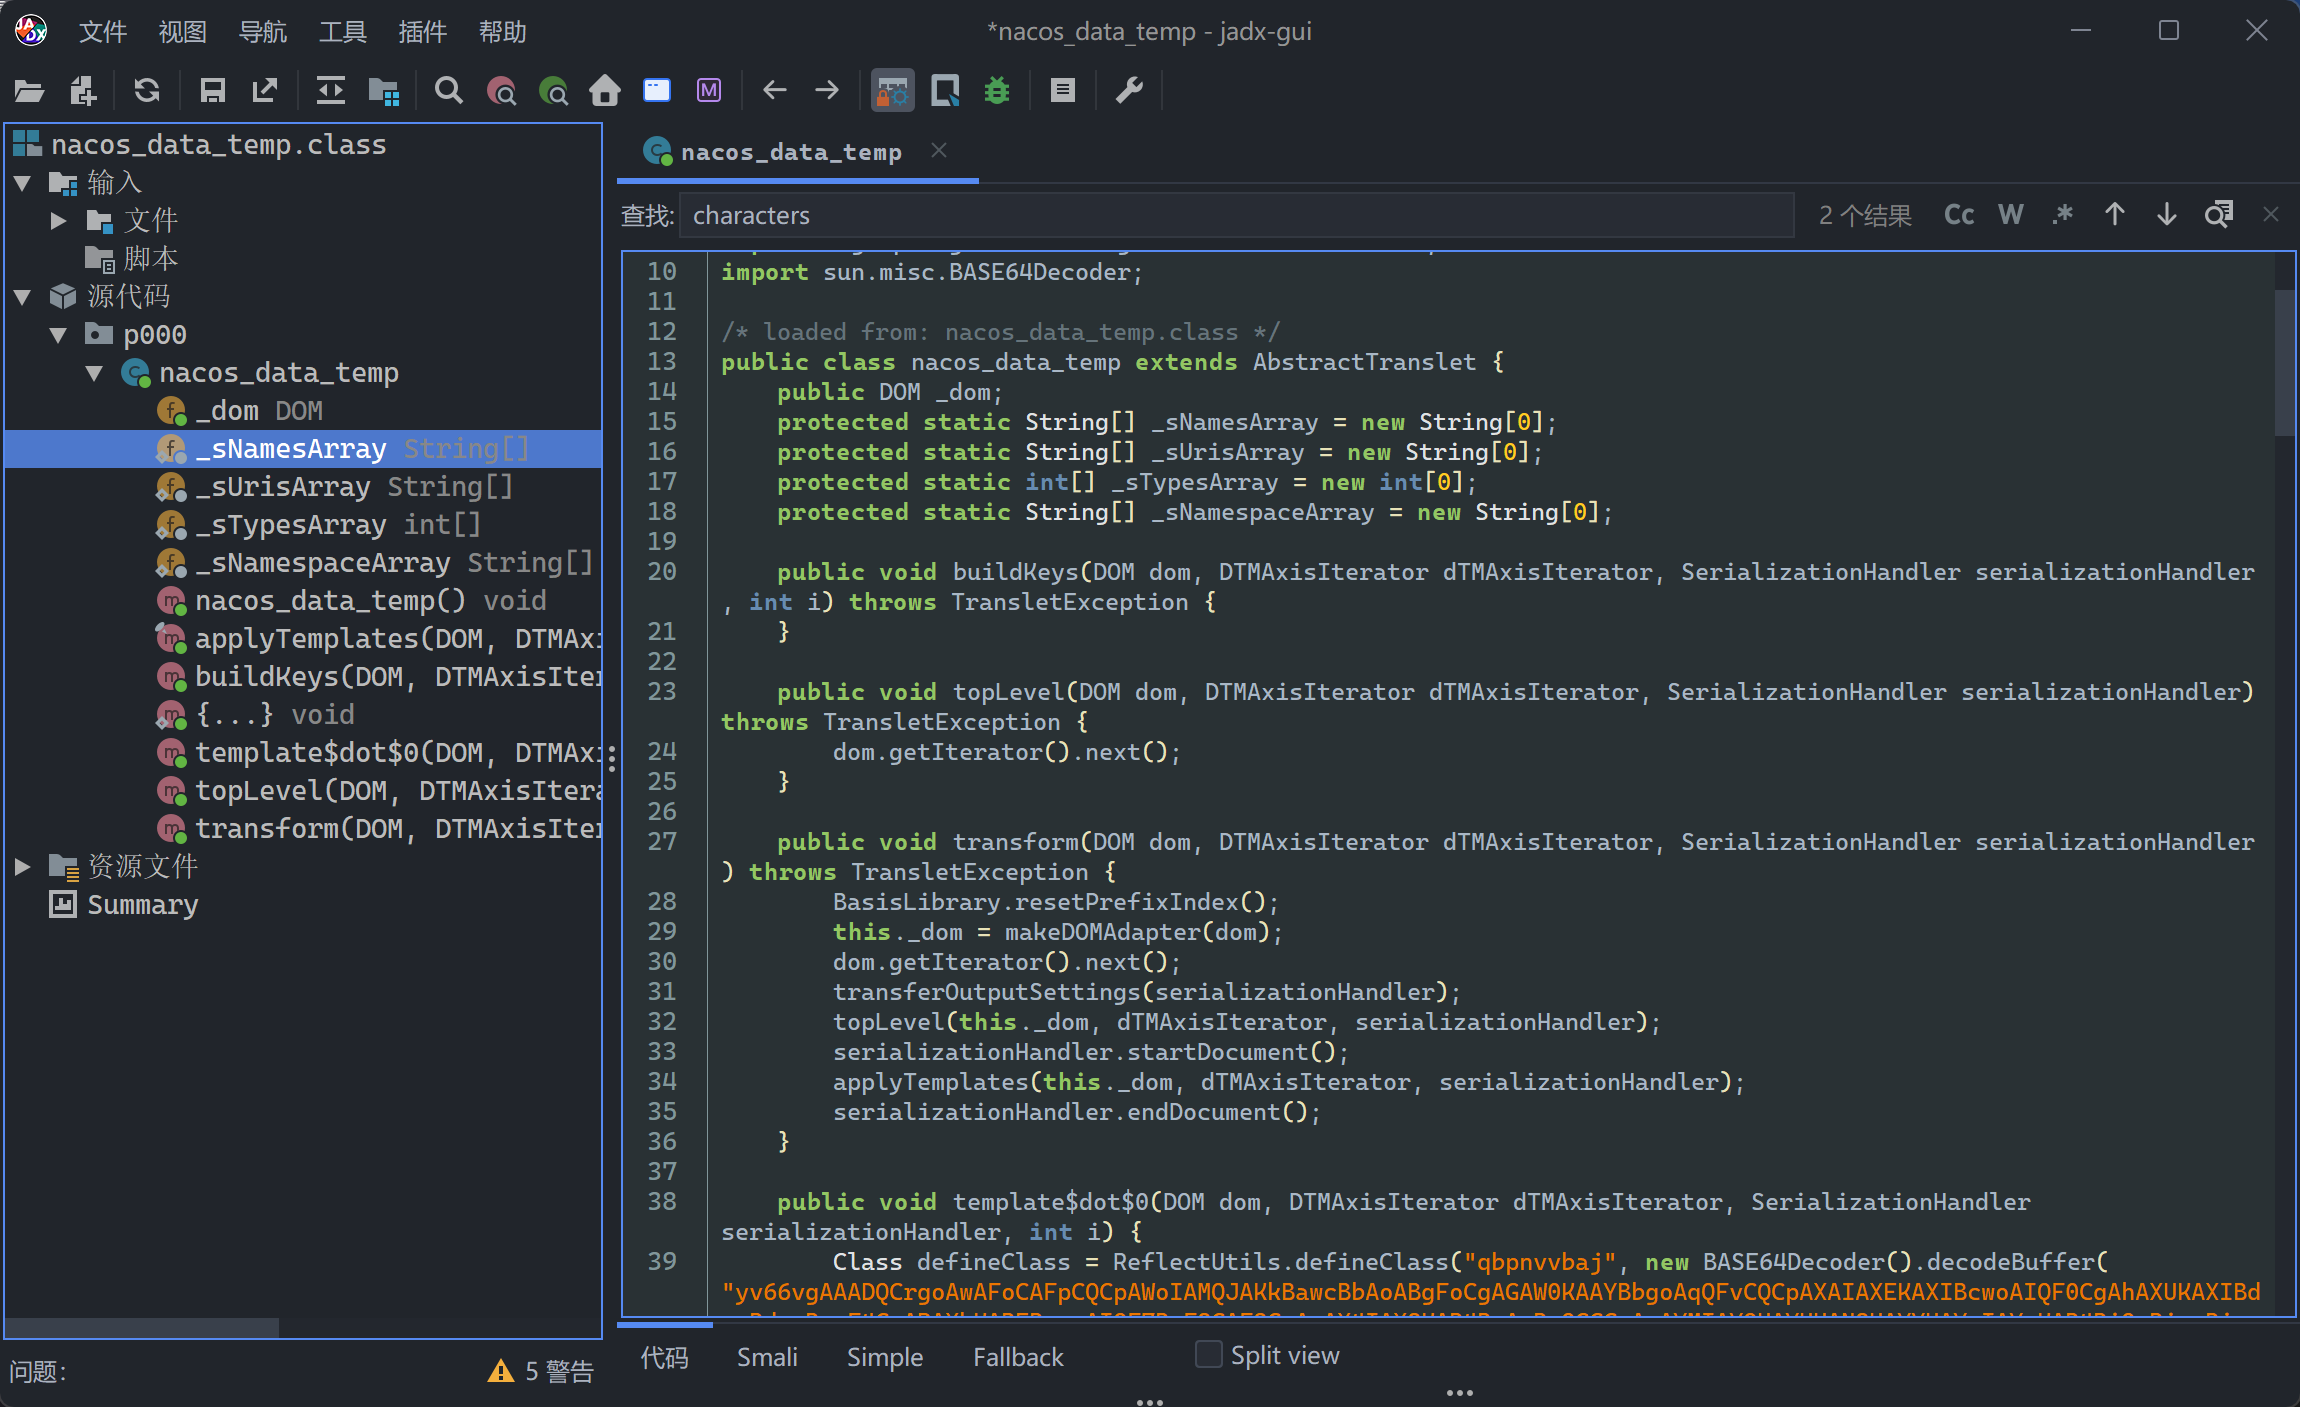Open text search with the magnifier icon
Viewport: 2300px width, 1407px height.
(x=449, y=91)
